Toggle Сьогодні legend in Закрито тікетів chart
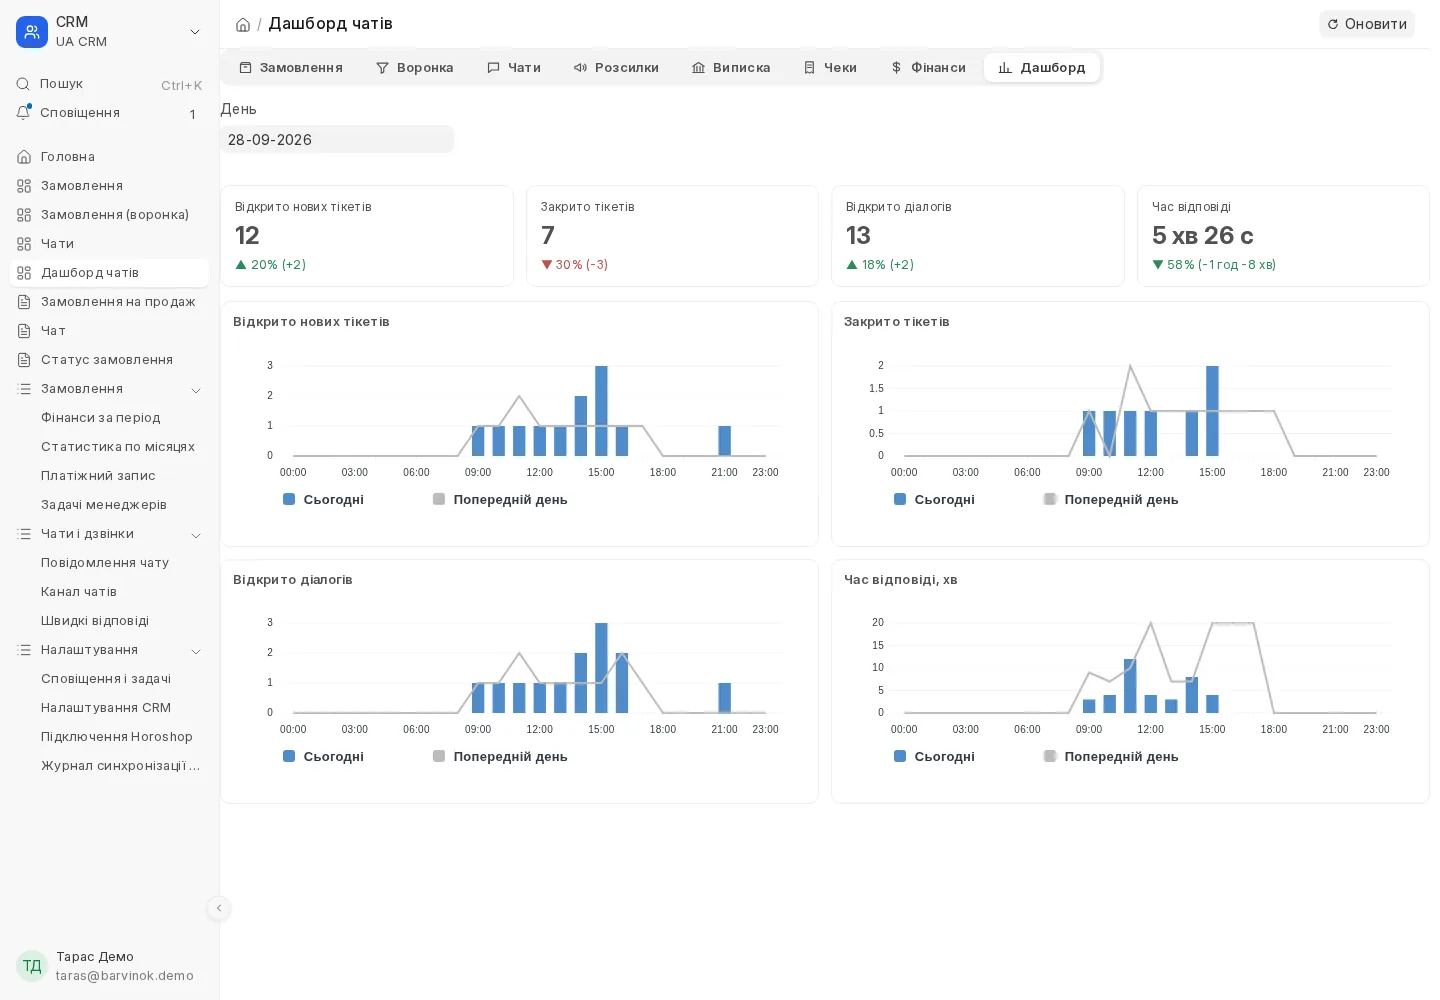Viewport: 1440px width, 1000px height. (x=934, y=500)
